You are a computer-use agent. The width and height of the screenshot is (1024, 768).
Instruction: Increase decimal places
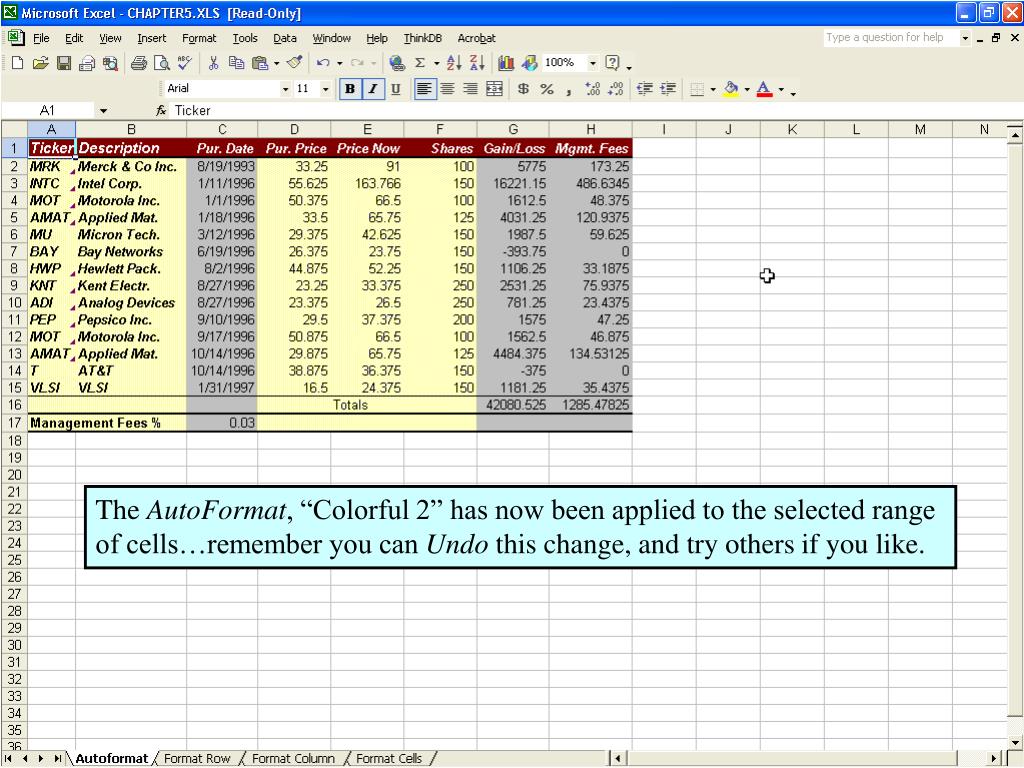(x=592, y=89)
